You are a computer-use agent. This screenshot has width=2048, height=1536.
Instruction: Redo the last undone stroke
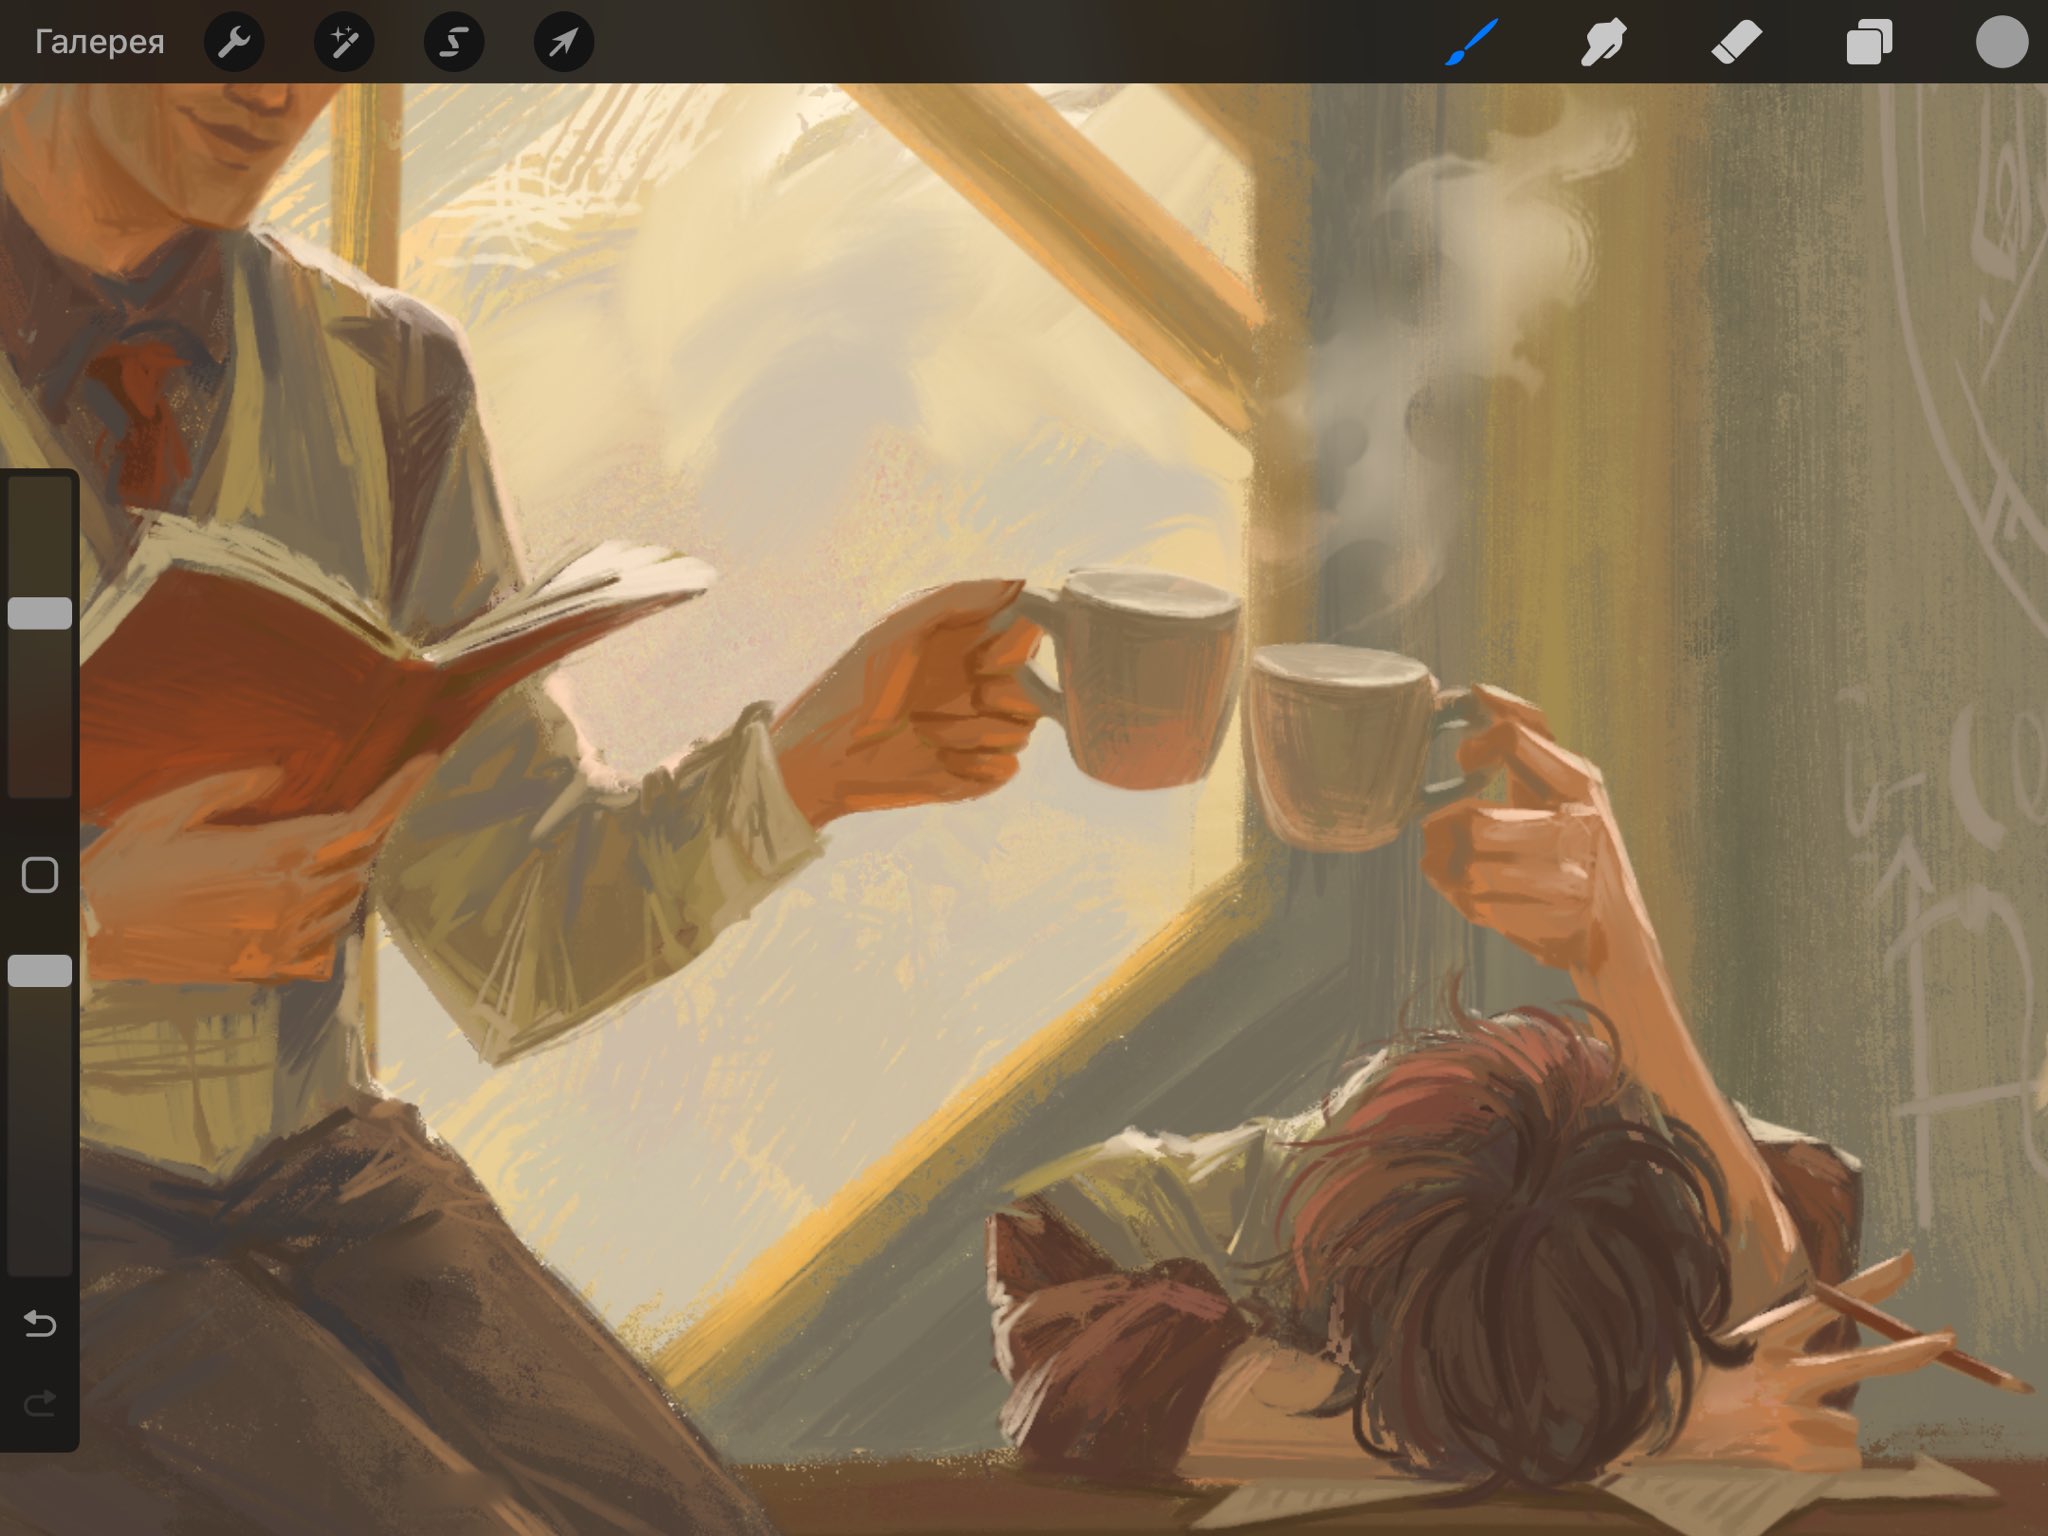[x=40, y=1405]
